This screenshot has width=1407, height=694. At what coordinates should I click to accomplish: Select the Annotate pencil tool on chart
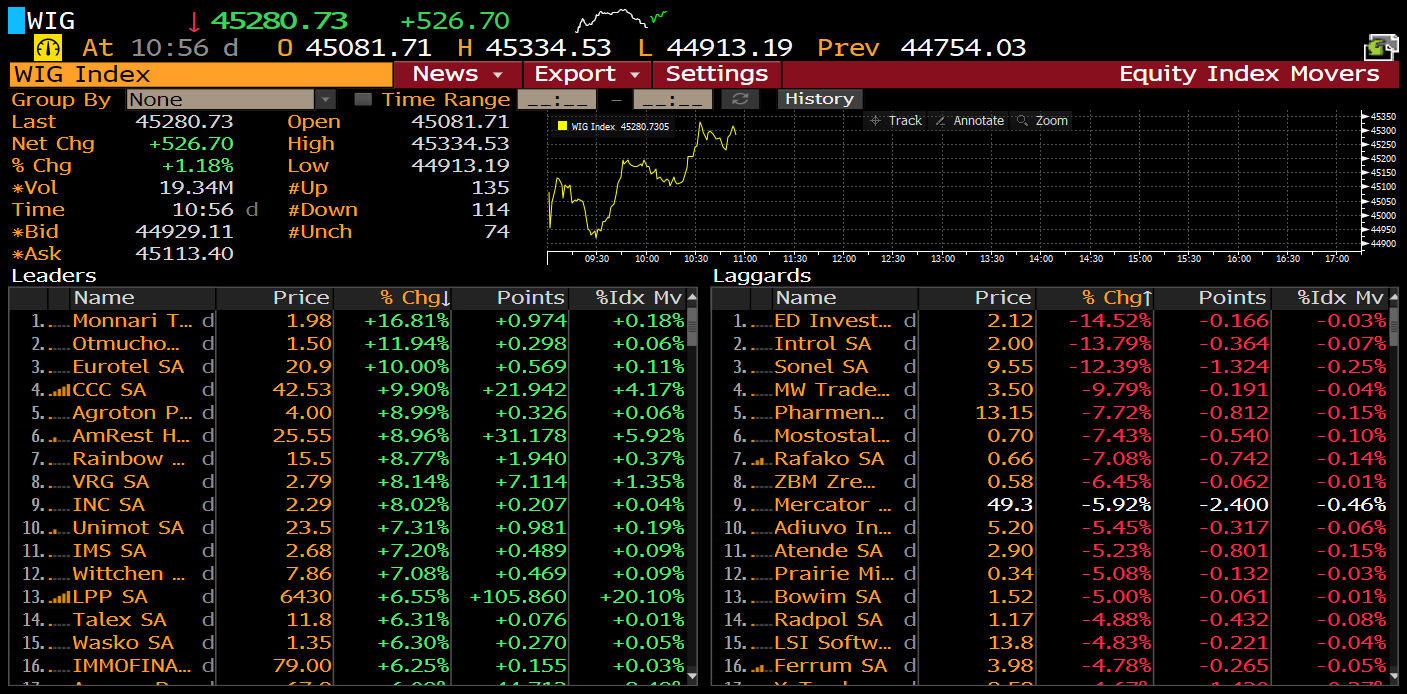[x=969, y=120]
